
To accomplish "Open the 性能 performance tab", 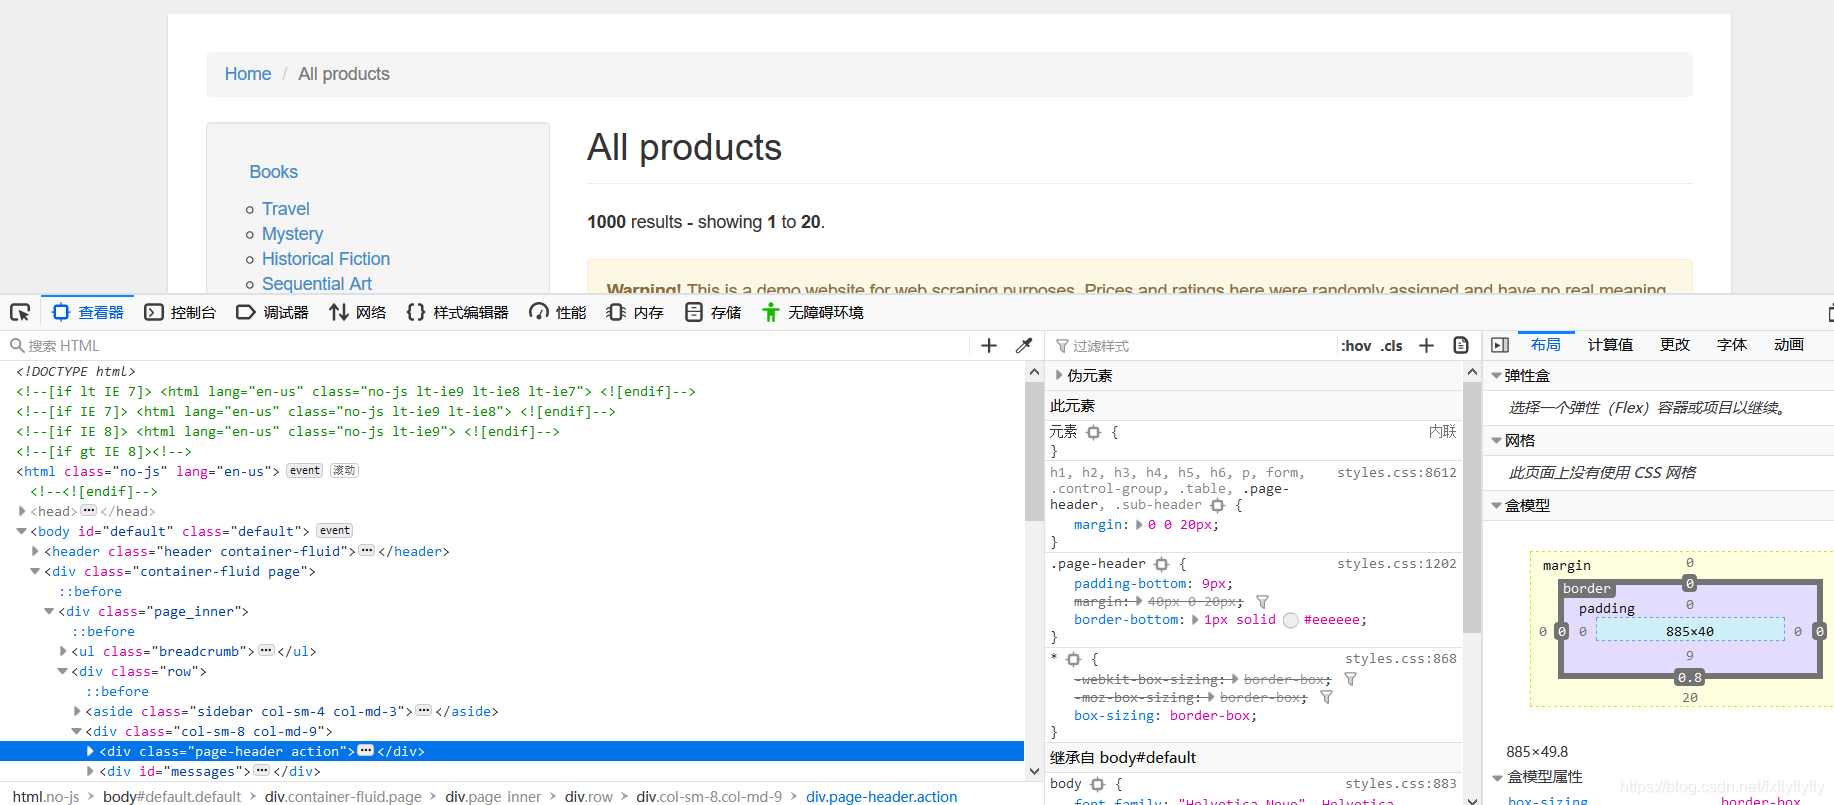I will (558, 312).
